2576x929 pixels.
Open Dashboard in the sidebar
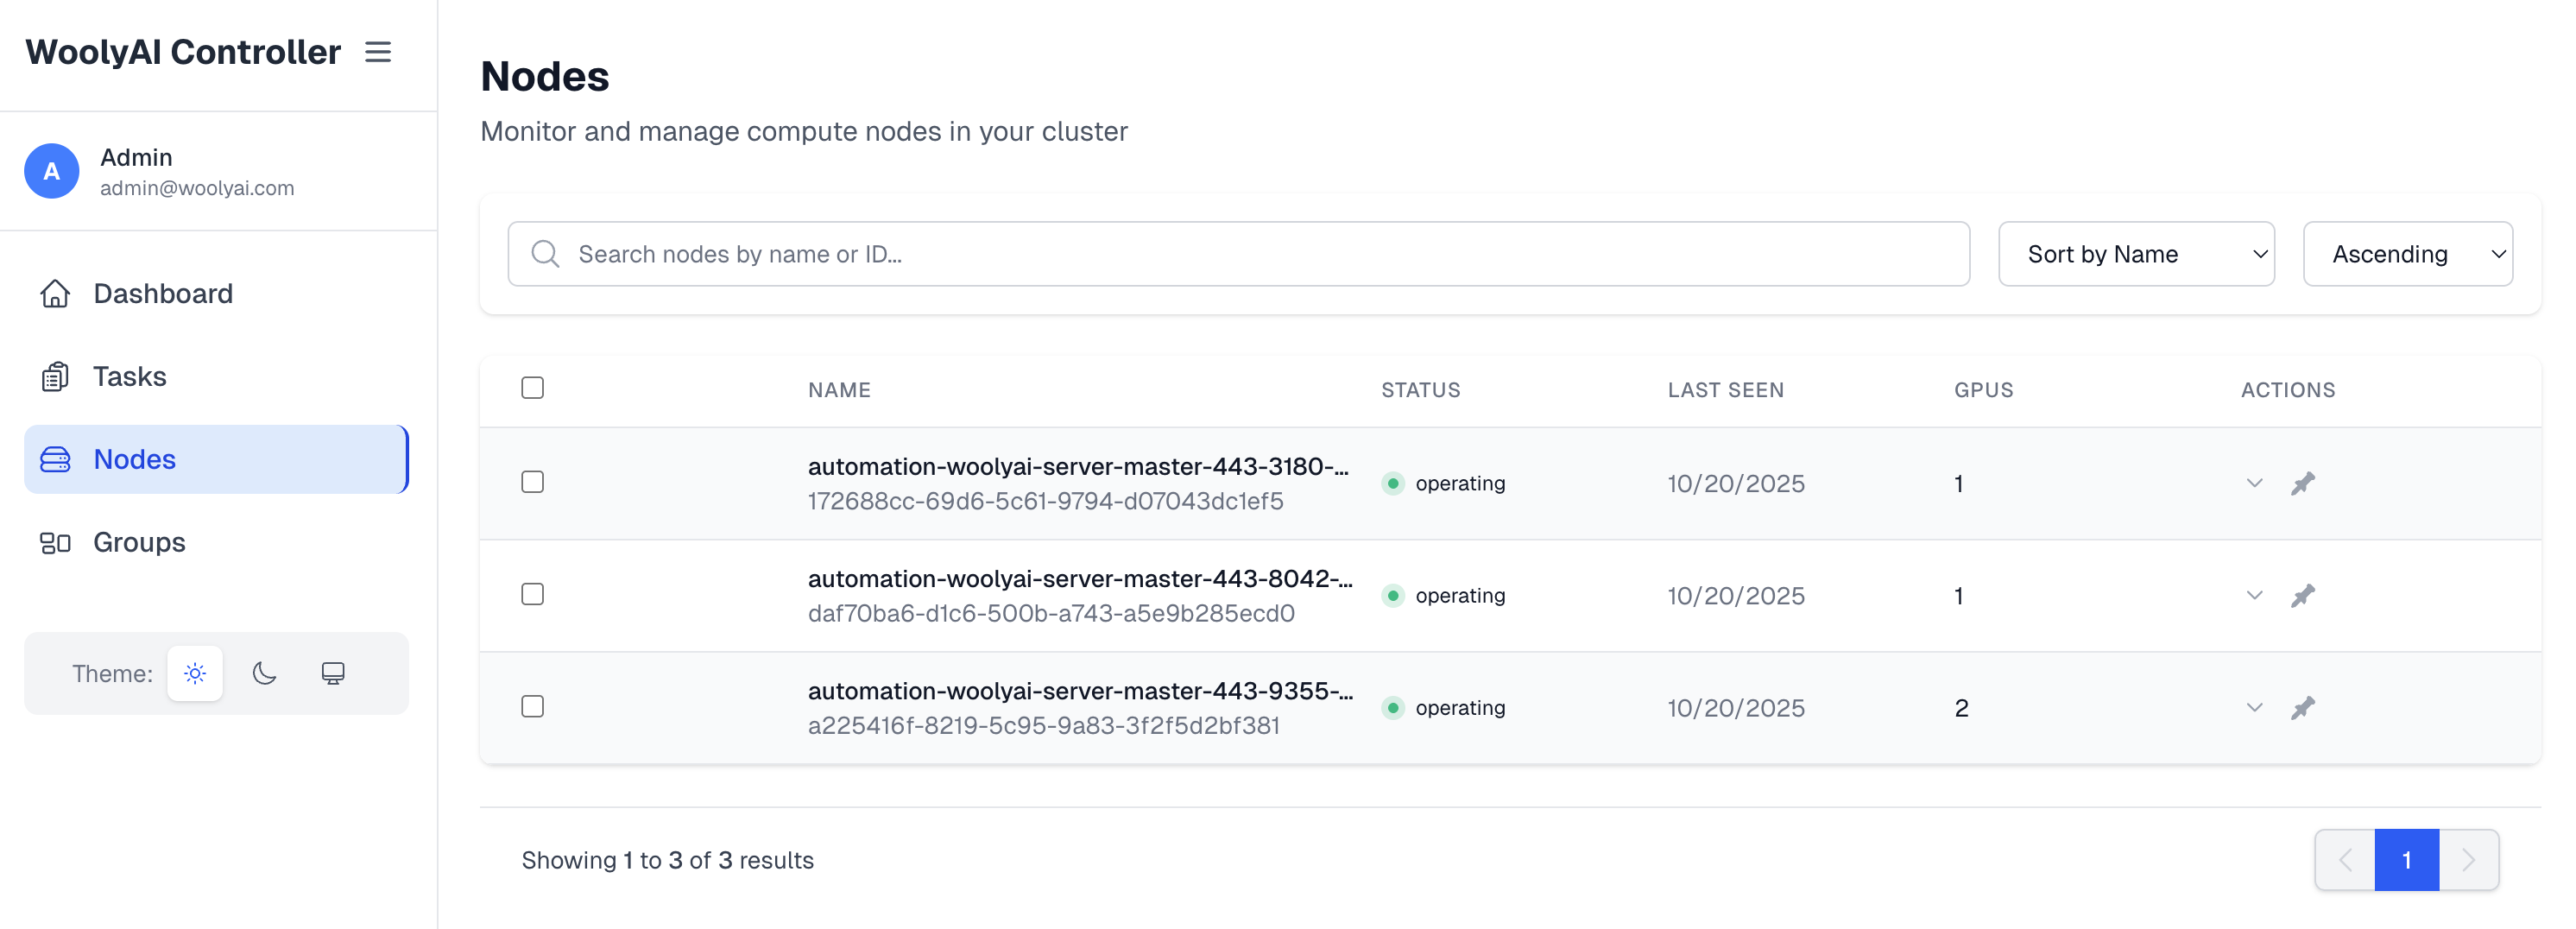point(163,293)
